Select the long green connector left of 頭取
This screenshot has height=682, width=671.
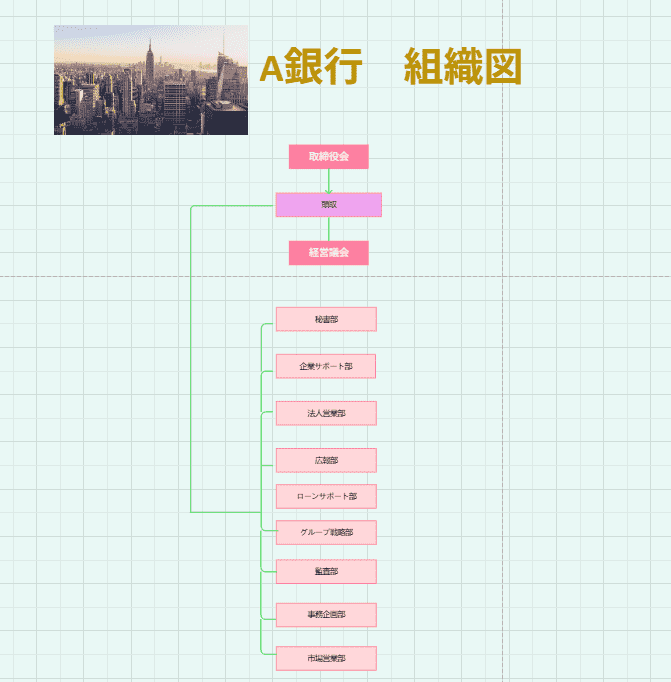tap(191, 359)
